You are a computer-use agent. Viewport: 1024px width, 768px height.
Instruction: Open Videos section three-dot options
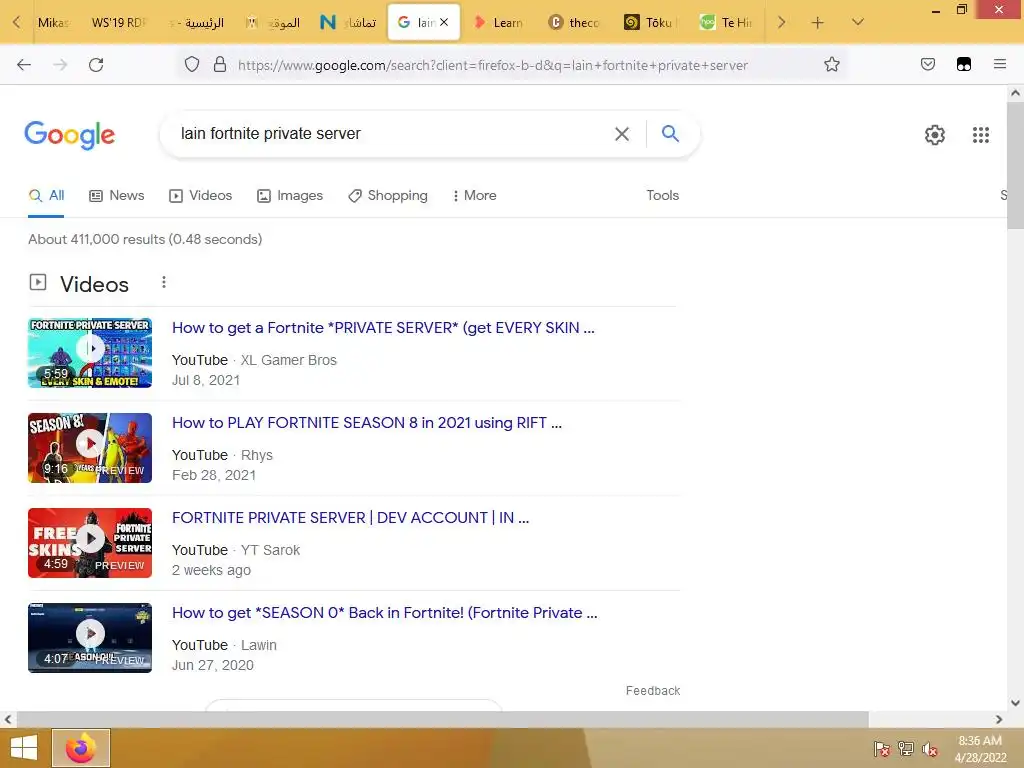[164, 282]
